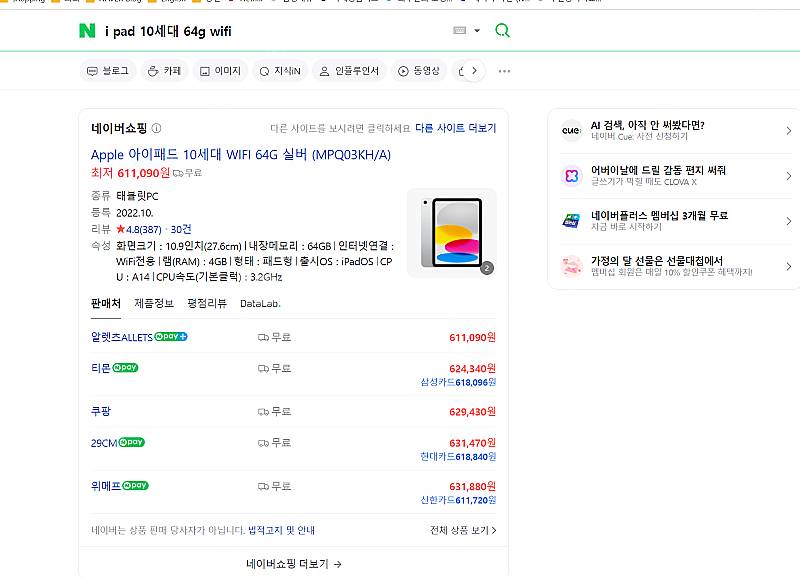This screenshot has width=800, height=577.
Task: Click the 611,090원 price for 알렛츠ALLETS
Action: (x=472, y=337)
